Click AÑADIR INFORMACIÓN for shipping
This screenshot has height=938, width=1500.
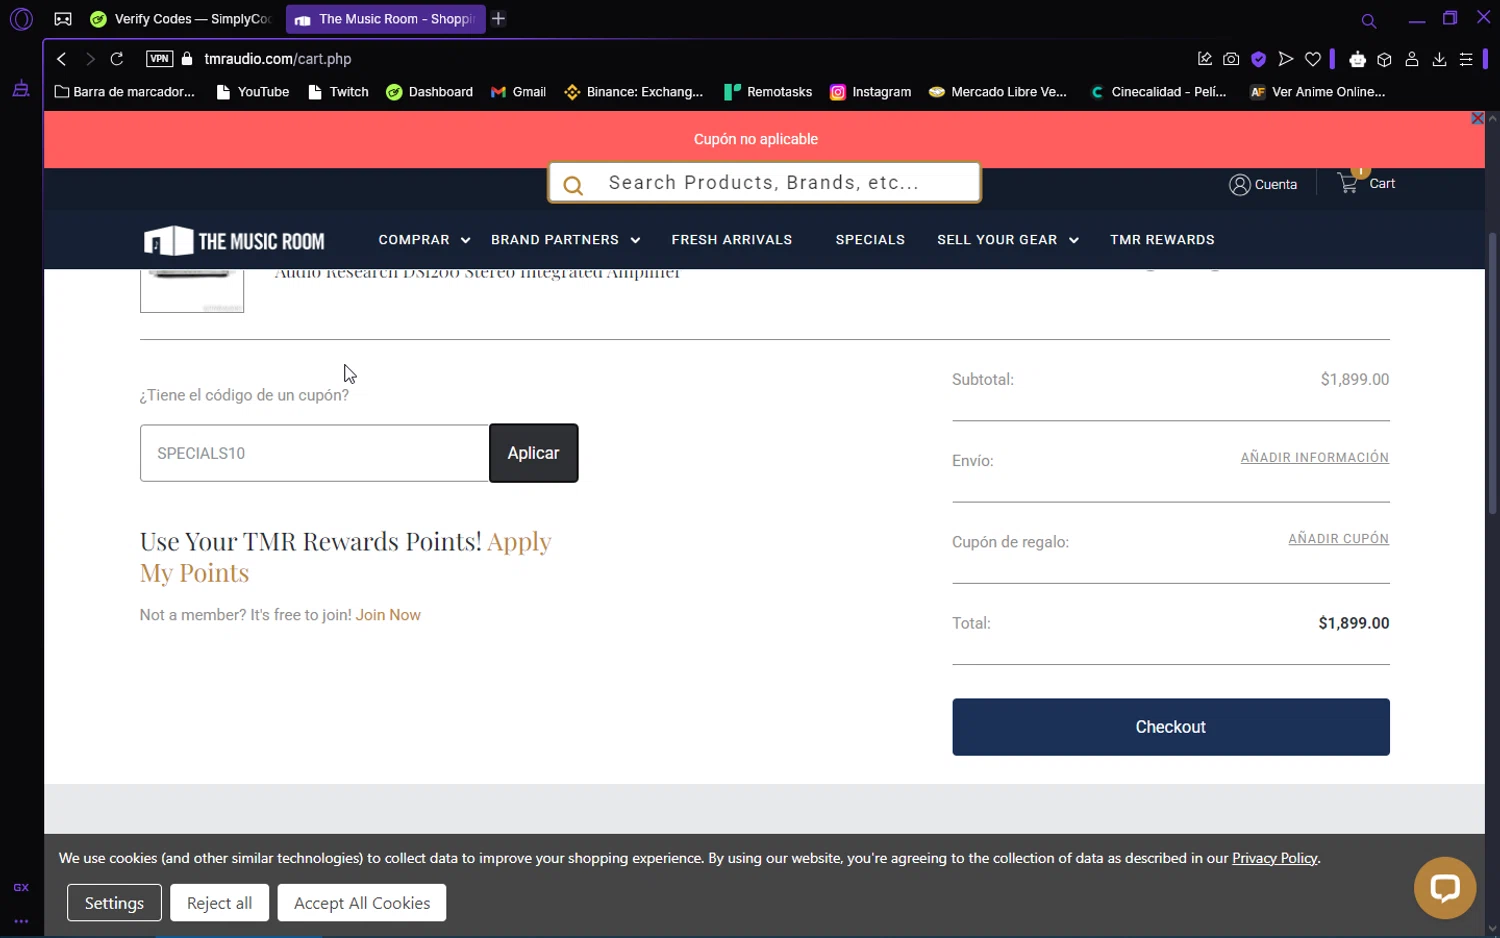click(x=1314, y=458)
